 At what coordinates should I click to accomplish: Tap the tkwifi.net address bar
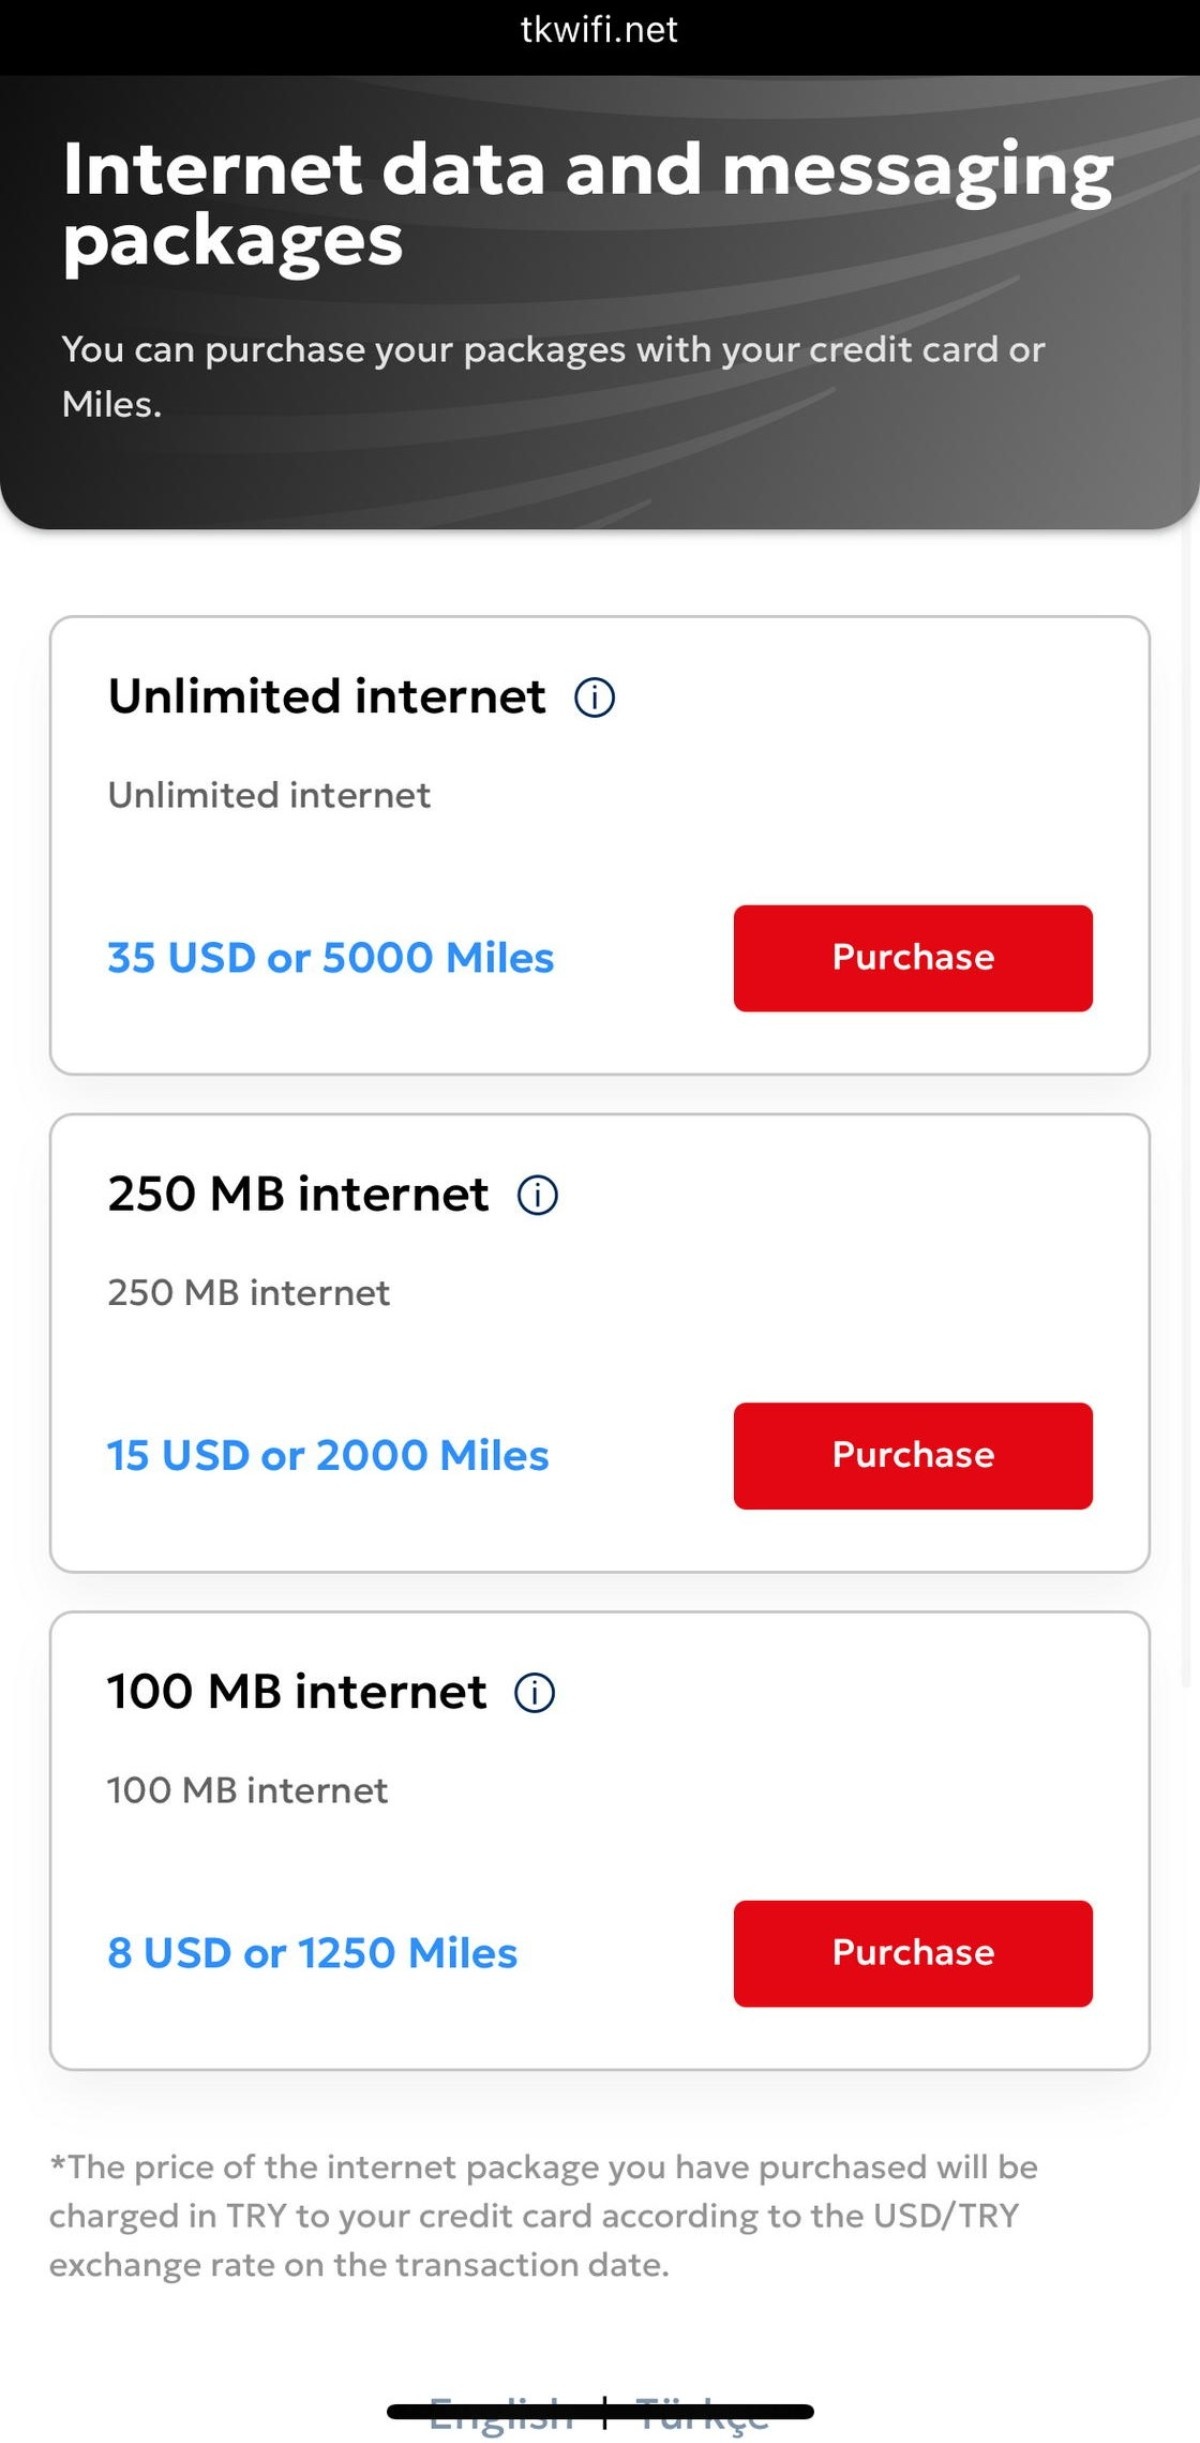click(x=599, y=30)
